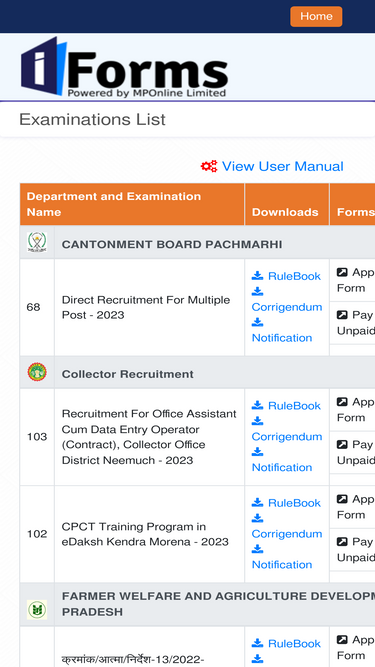Click the Collector Recruitment emblem icon

tap(37, 372)
